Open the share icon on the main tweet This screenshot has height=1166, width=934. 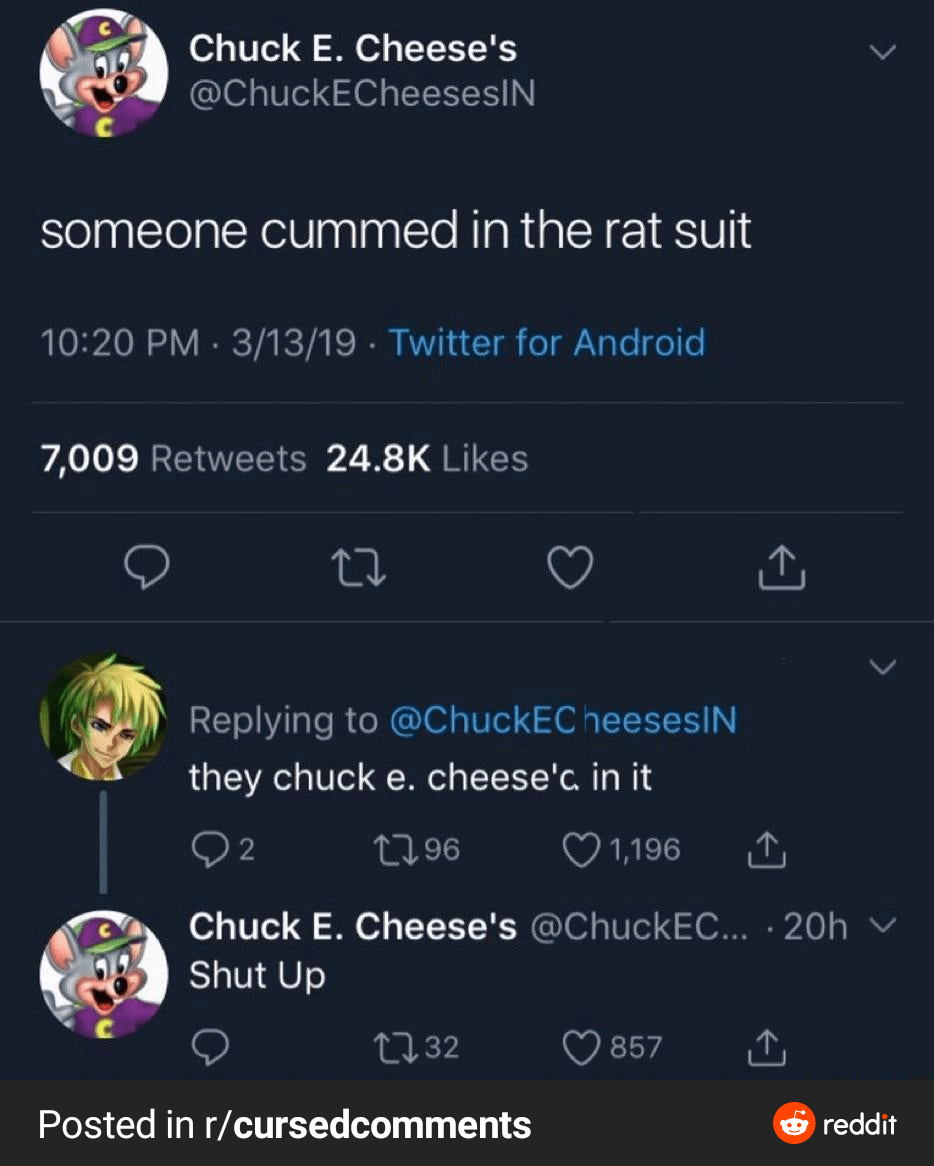tap(781, 567)
